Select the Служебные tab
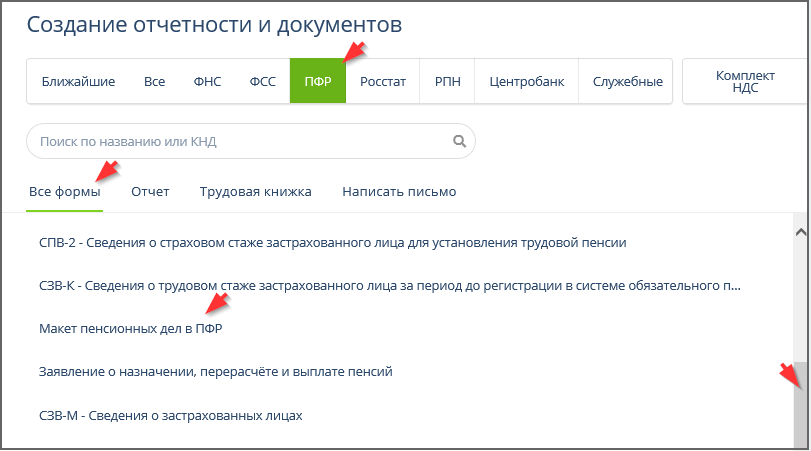The height and width of the screenshot is (451, 811). [x=627, y=81]
